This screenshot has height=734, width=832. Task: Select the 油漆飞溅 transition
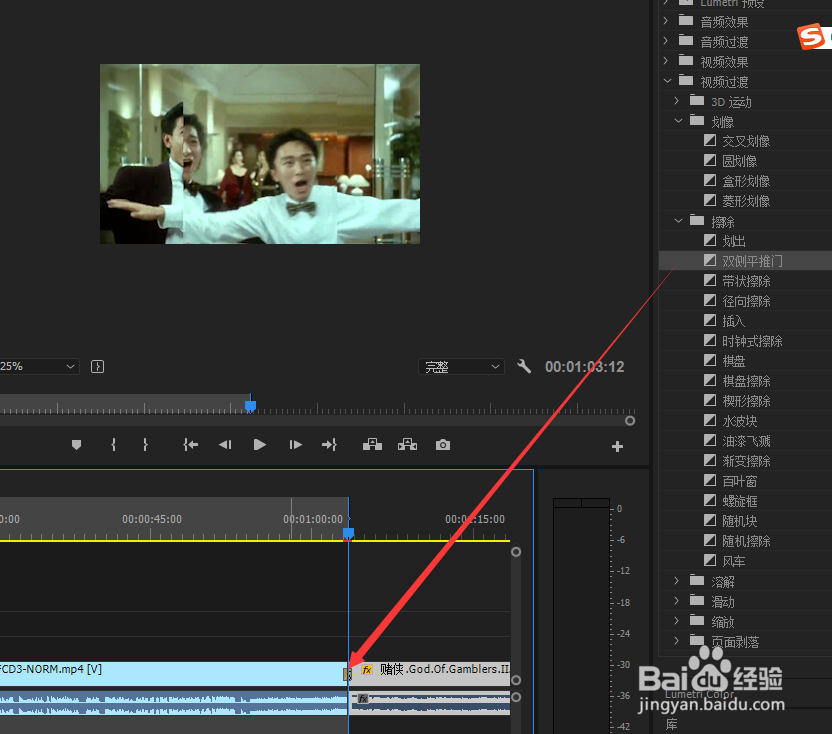coord(746,441)
